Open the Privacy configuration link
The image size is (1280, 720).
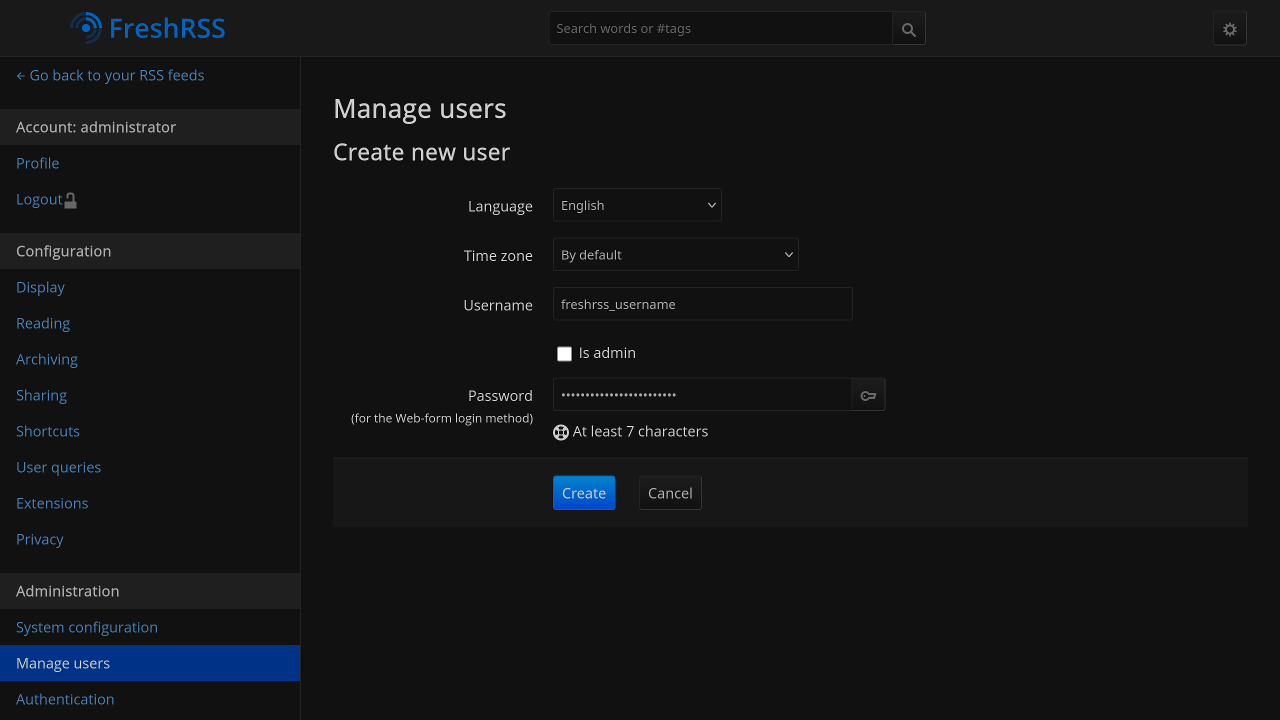click(39, 539)
